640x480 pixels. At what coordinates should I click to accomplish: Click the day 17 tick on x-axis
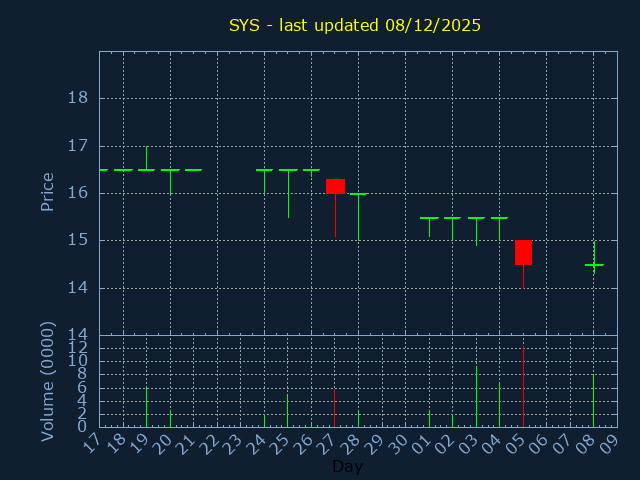point(93,443)
